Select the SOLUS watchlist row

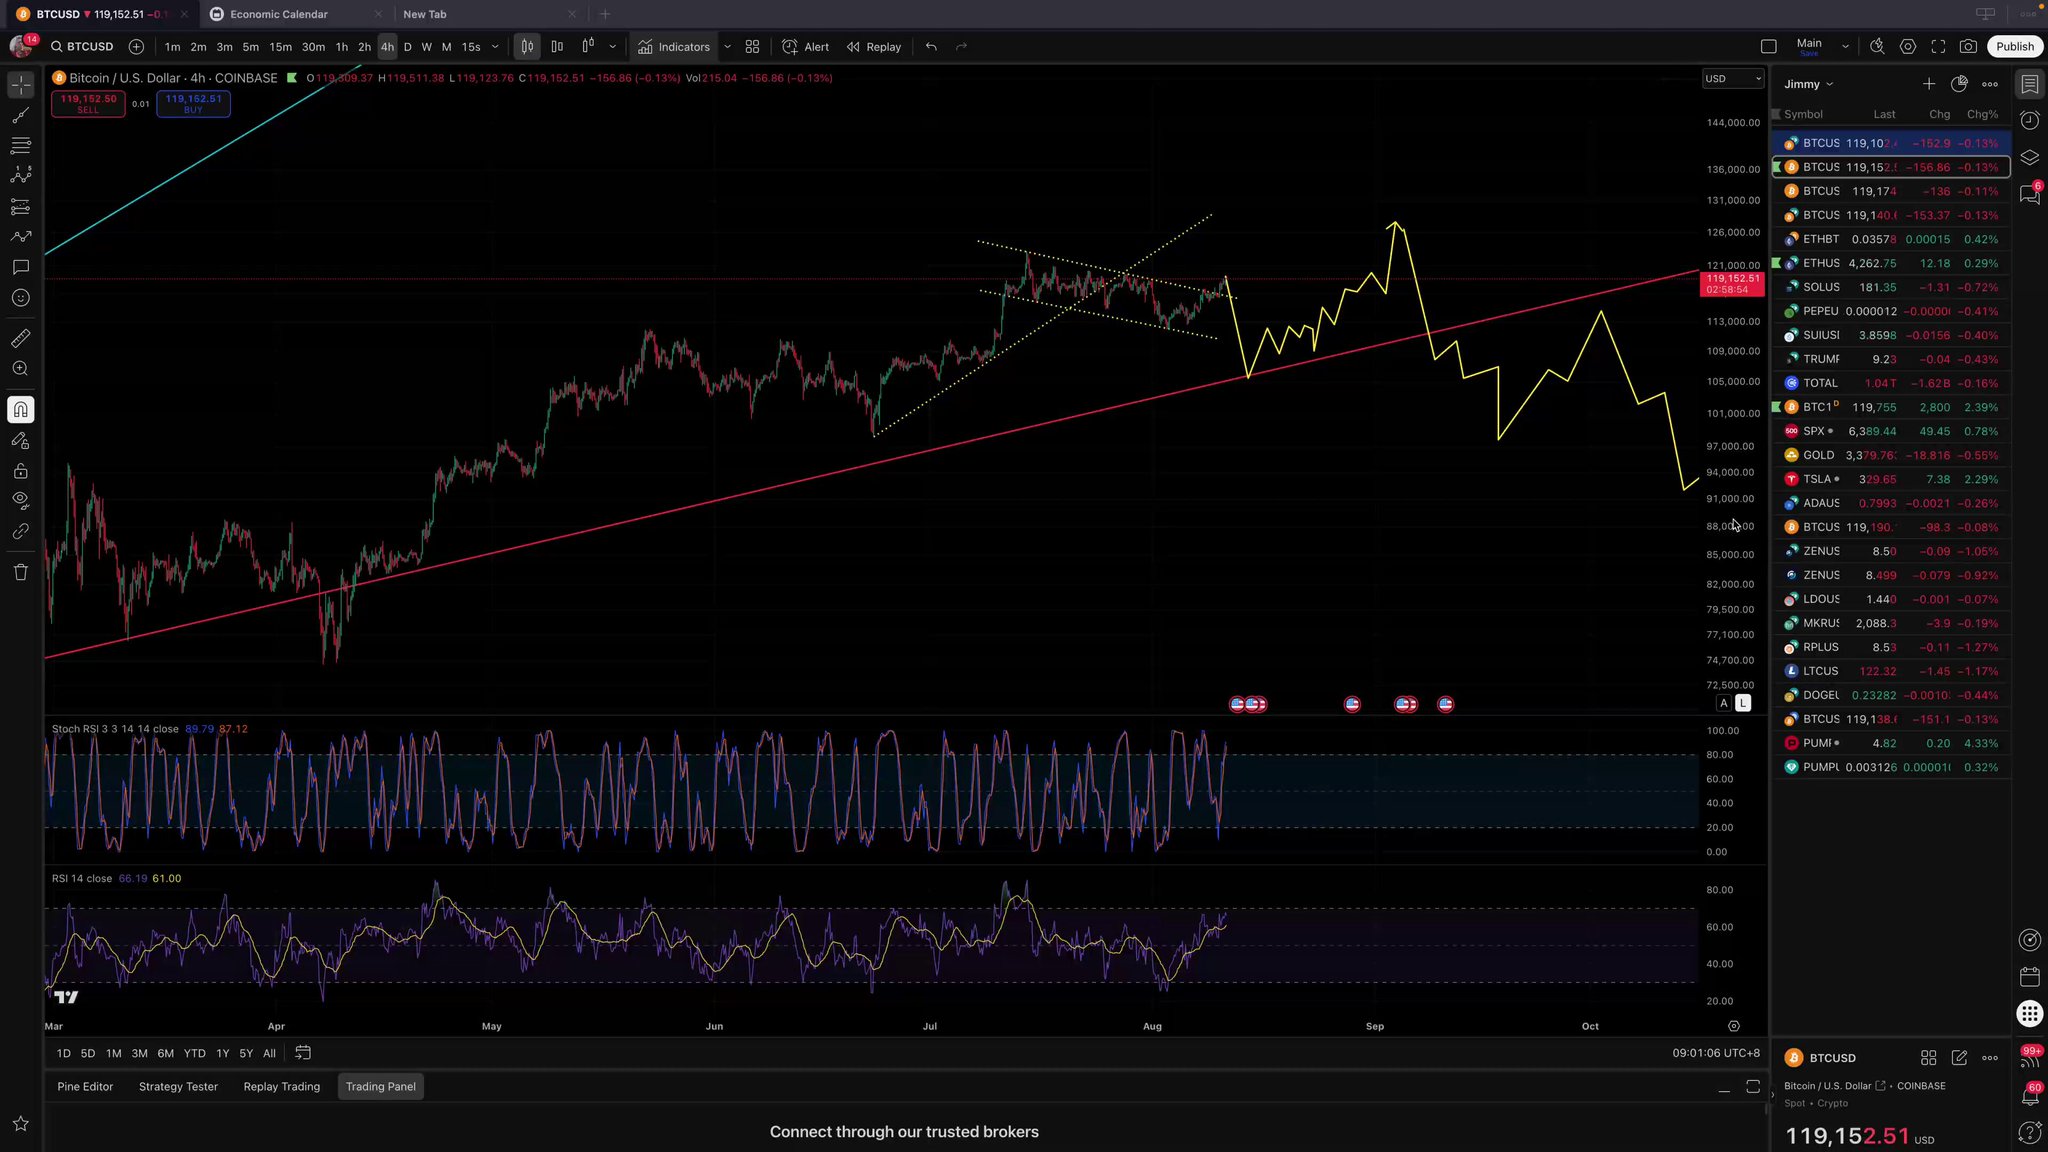pos(1891,287)
